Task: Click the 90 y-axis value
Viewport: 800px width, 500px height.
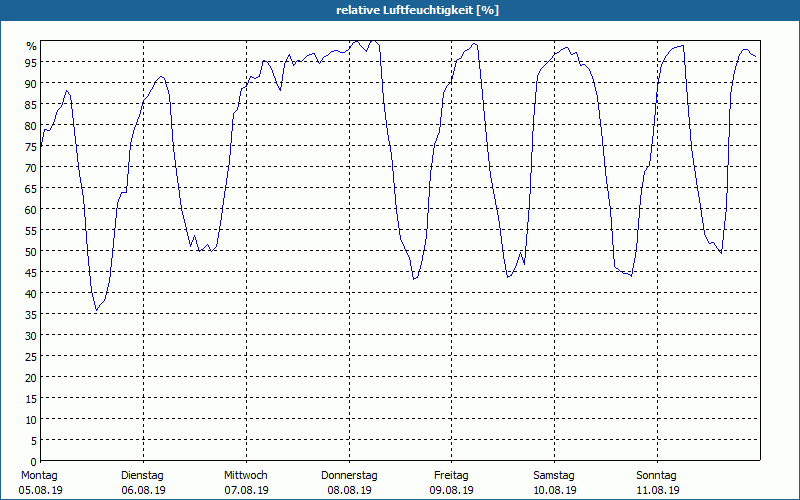Action: pyautogui.click(x=31, y=84)
